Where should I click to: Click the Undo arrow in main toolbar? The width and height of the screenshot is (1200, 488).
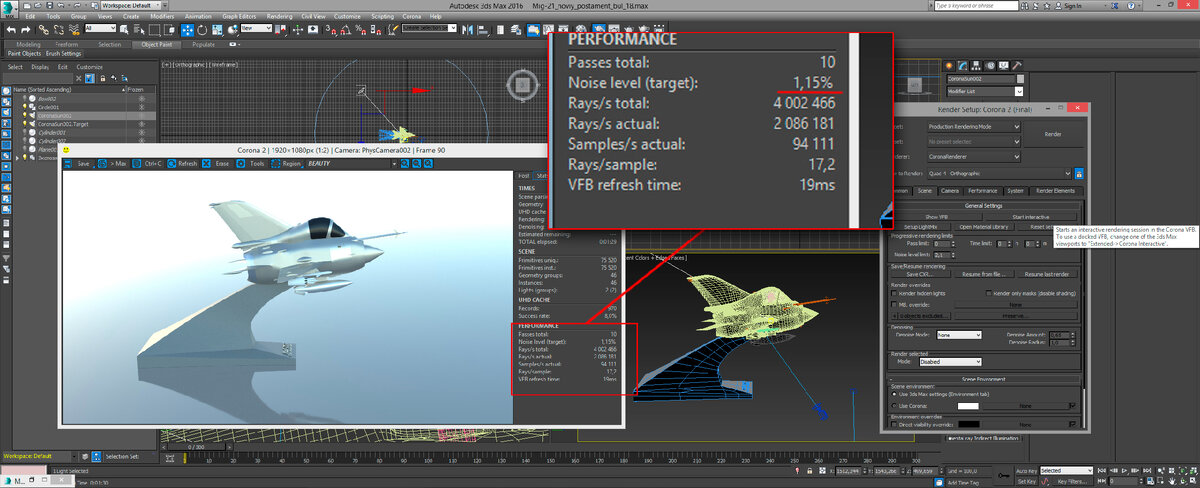point(11,30)
